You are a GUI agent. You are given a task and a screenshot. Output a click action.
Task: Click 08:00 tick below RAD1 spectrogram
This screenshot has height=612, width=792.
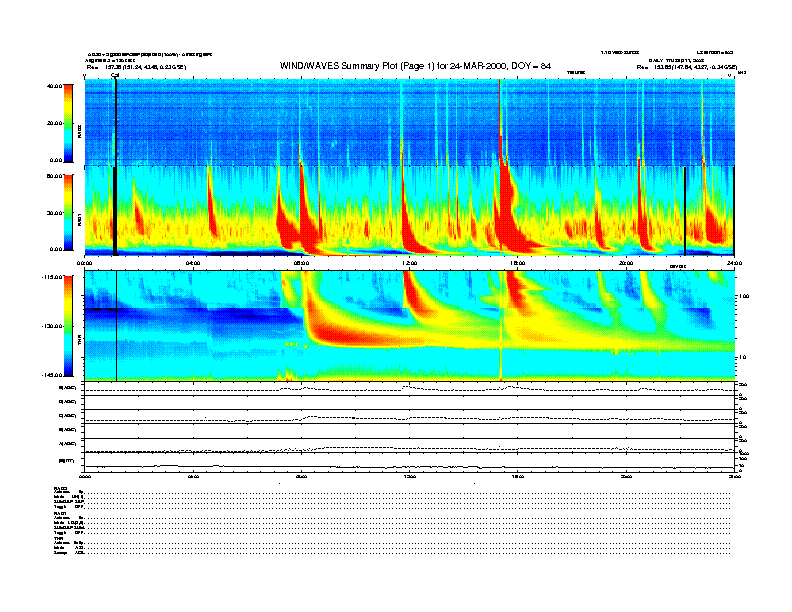[x=301, y=263]
